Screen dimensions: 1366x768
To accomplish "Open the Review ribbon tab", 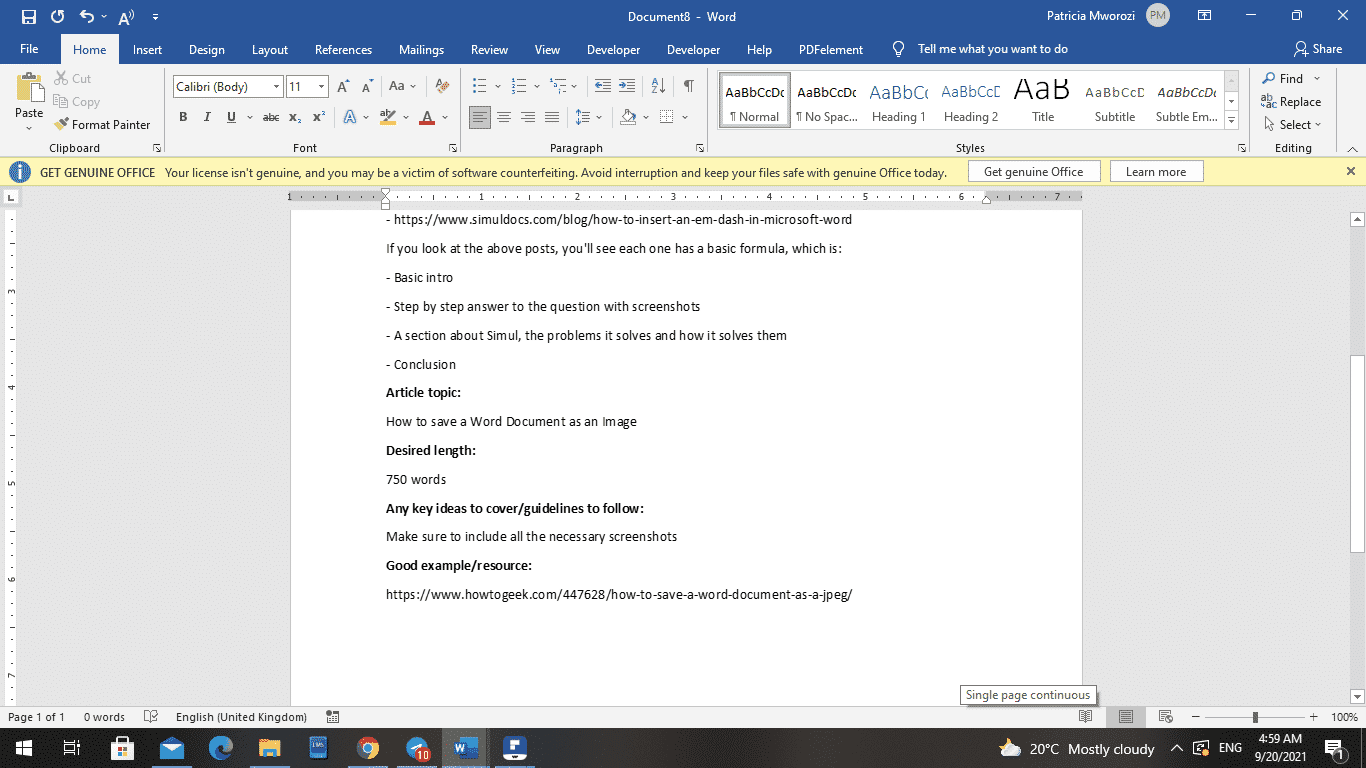I will click(x=489, y=49).
